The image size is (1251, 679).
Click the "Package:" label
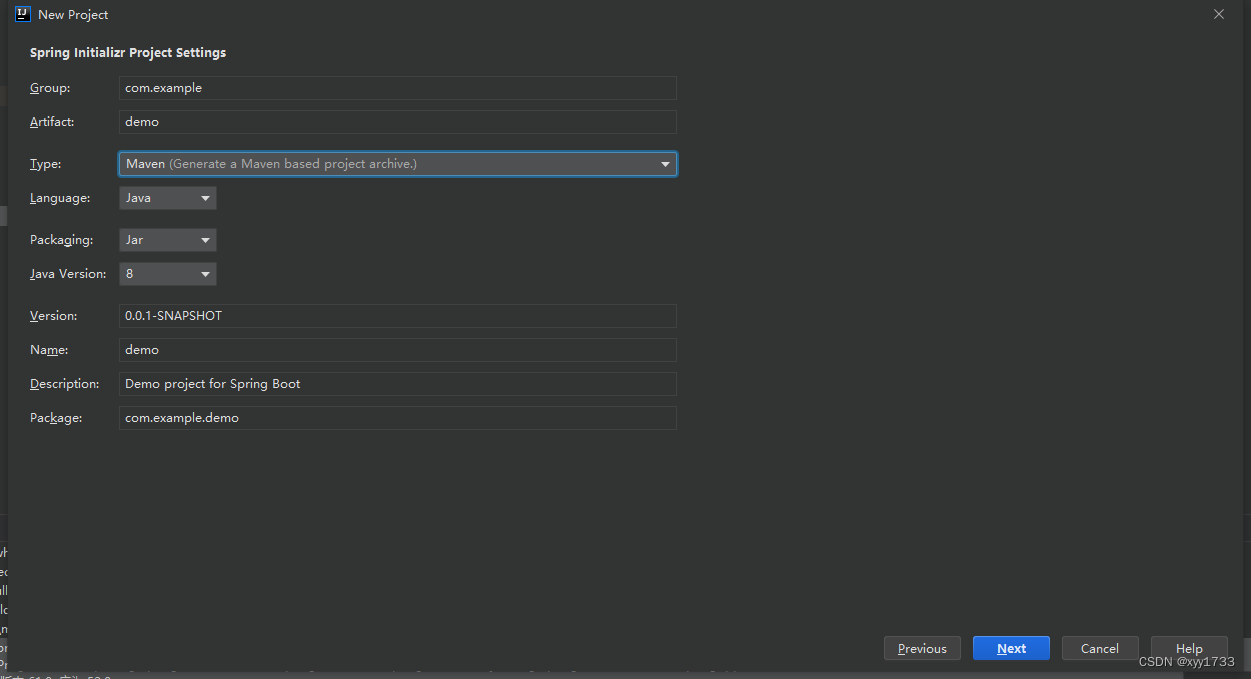(x=56, y=418)
